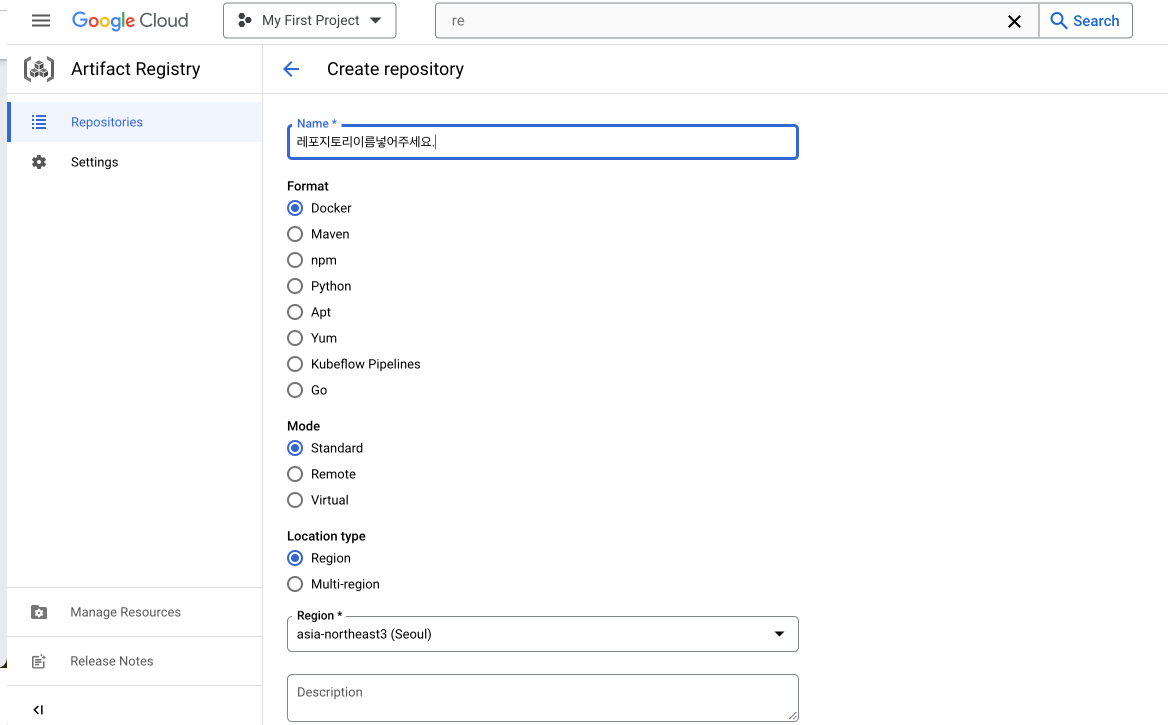The image size is (1168, 725).
Task: Open the hamburger navigation menu
Action: coord(41,21)
